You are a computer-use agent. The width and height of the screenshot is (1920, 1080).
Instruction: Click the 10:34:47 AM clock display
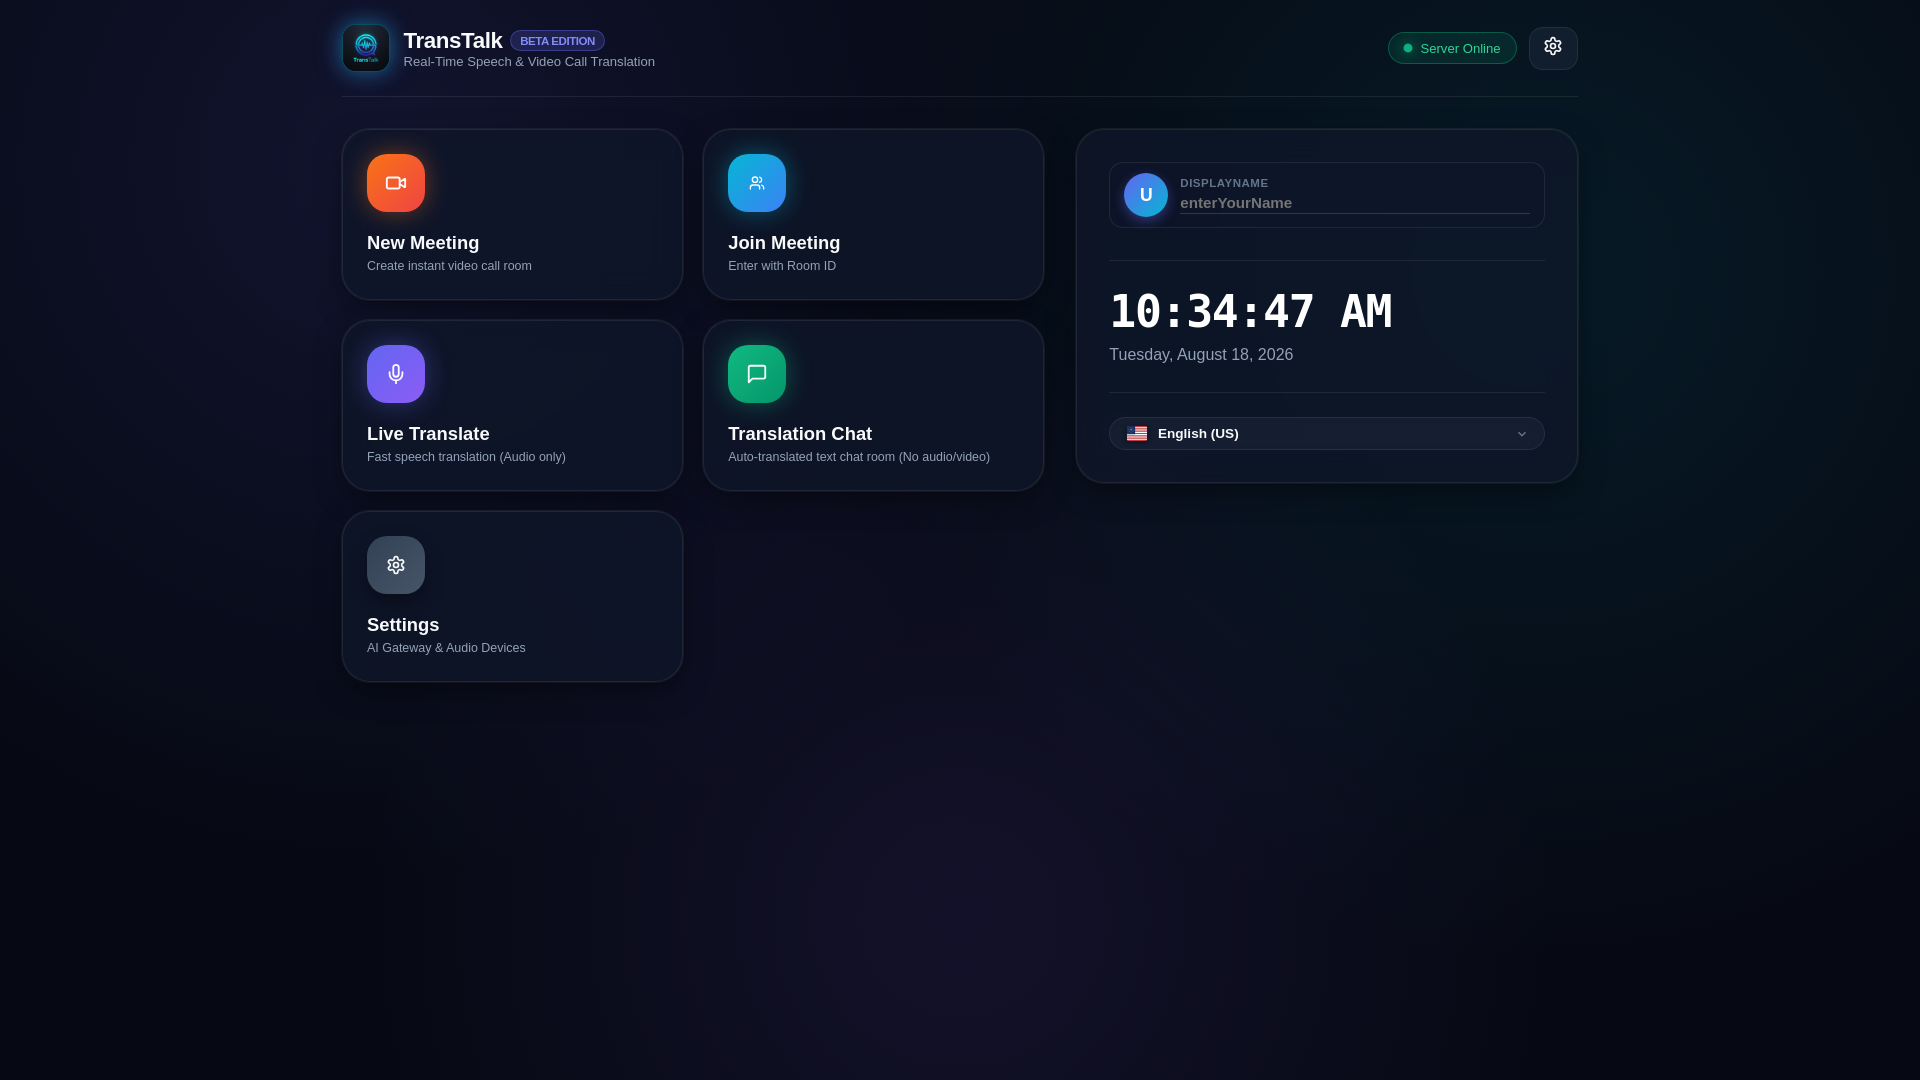[x=1250, y=312]
